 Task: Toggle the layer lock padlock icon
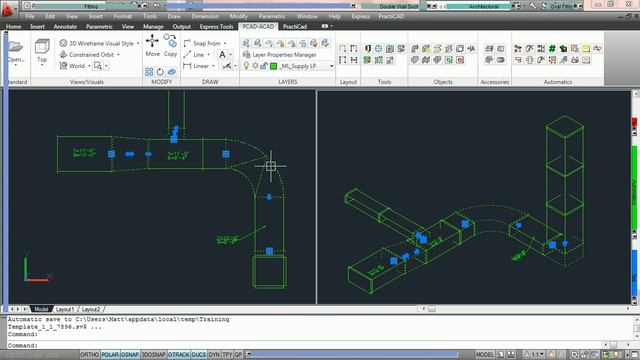(264, 66)
